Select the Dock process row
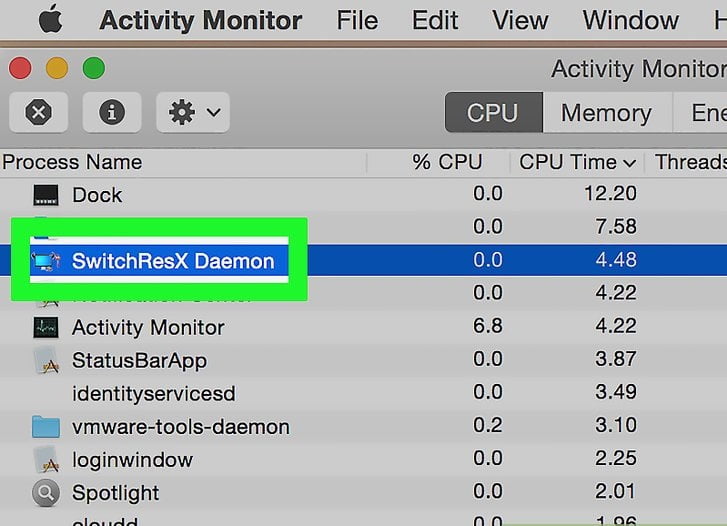The height and width of the screenshot is (526, 727). point(364,194)
